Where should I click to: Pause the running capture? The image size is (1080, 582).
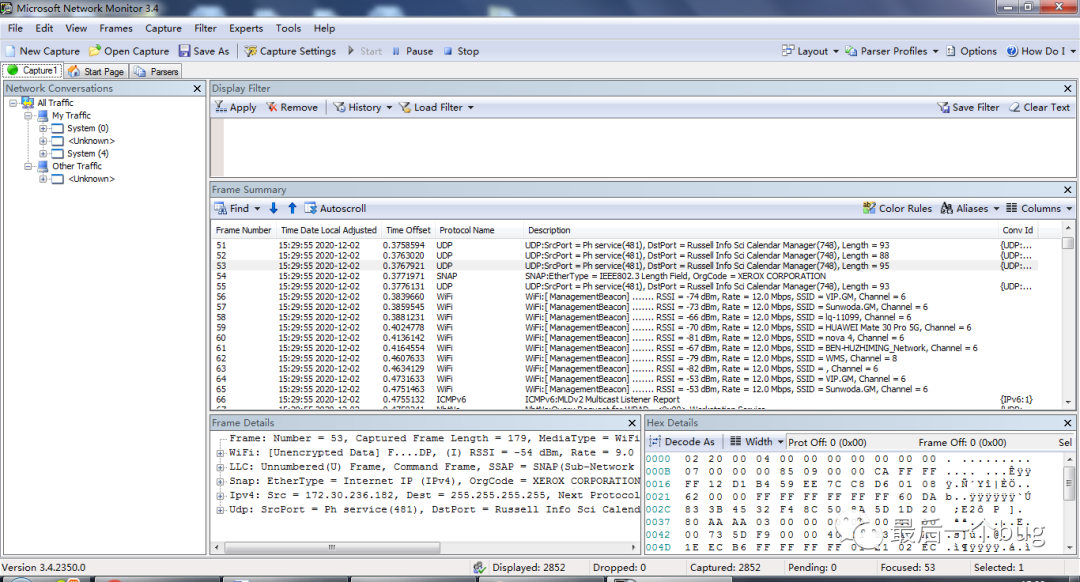pyautogui.click(x=413, y=51)
